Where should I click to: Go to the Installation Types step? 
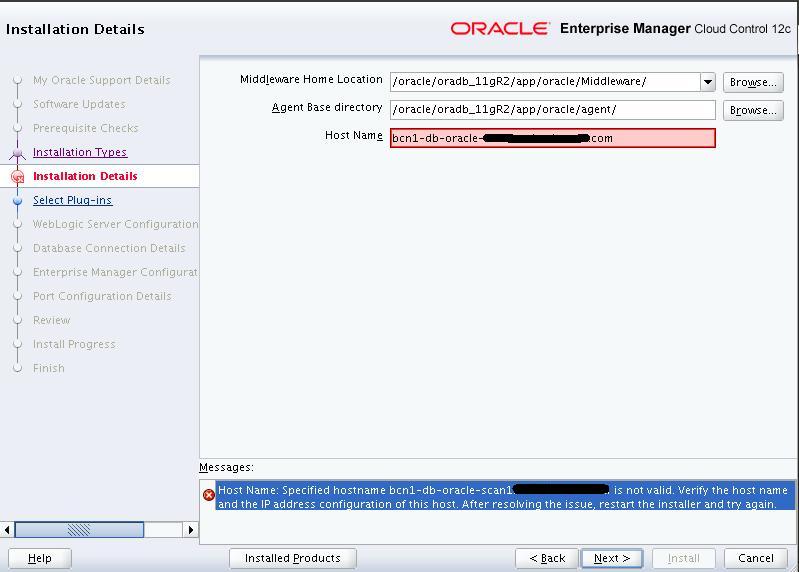[x=80, y=152]
